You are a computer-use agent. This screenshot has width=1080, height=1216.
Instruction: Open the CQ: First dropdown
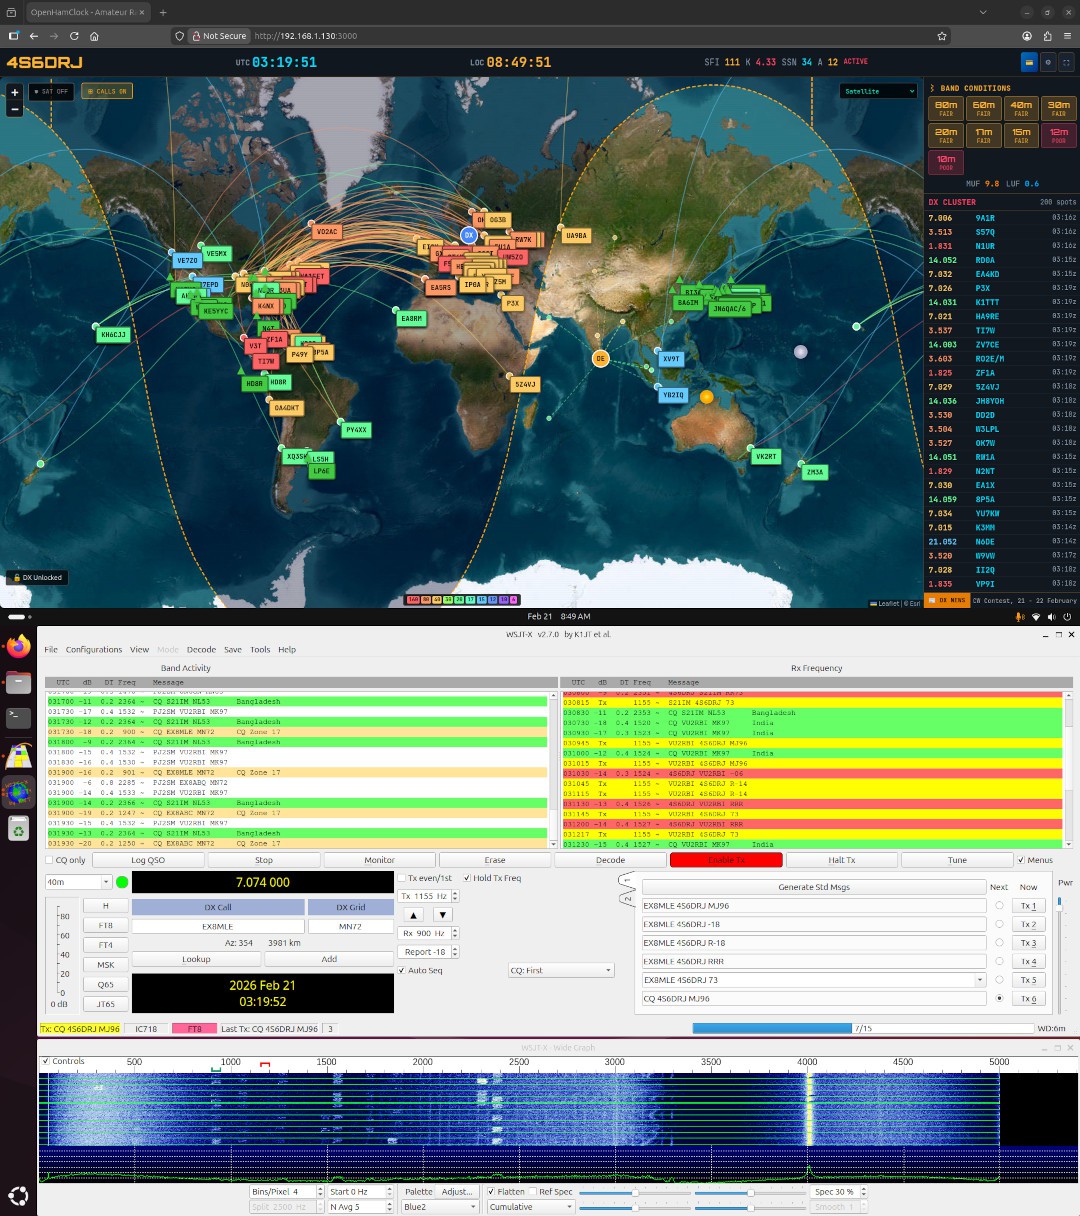click(560, 970)
